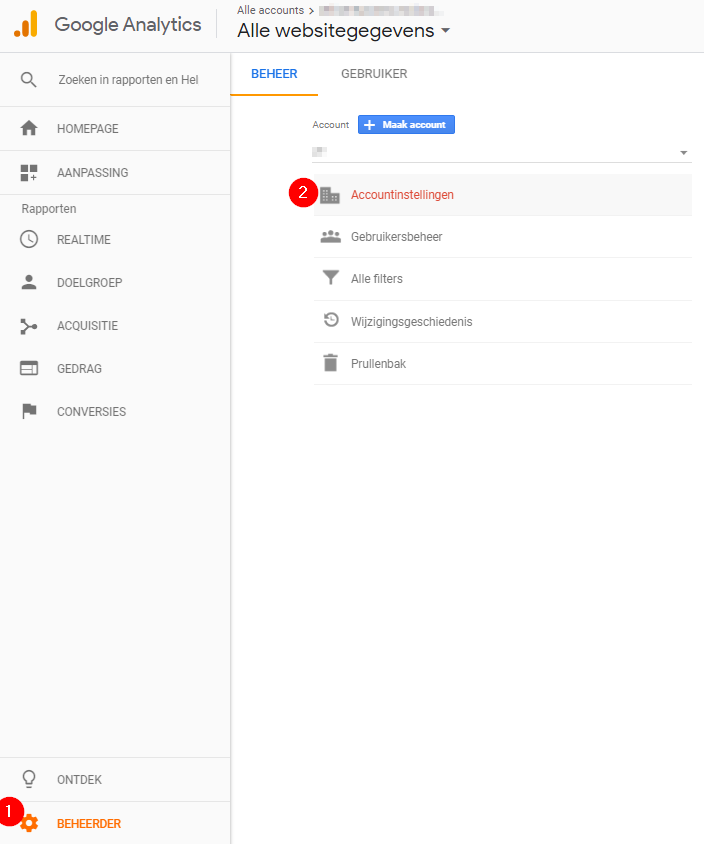Expand the Account selector dropdown arrow

pyautogui.click(x=684, y=153)
